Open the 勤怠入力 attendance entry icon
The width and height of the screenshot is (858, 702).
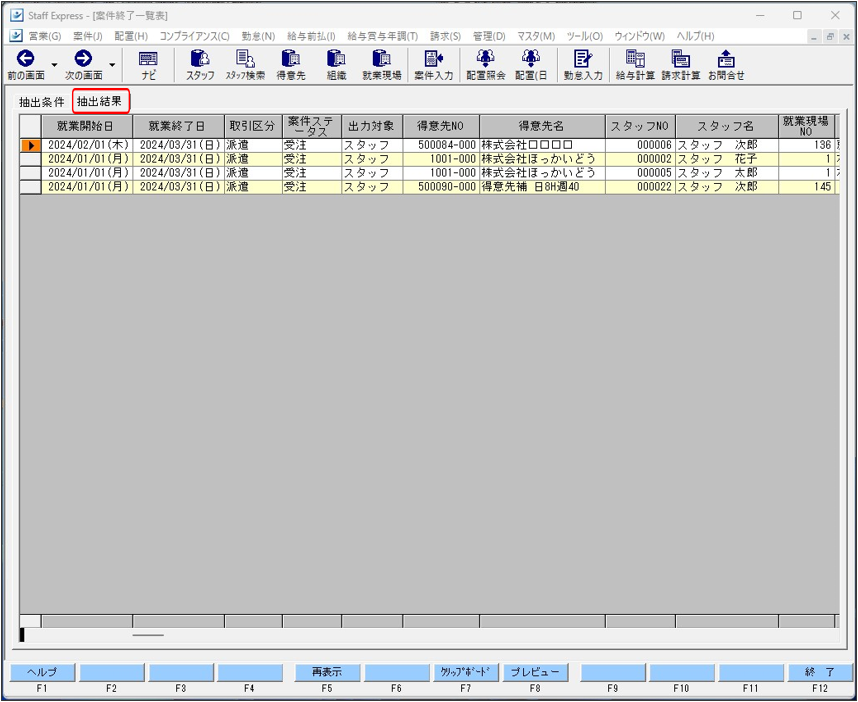pyautogui.click(x=583, y=59)
